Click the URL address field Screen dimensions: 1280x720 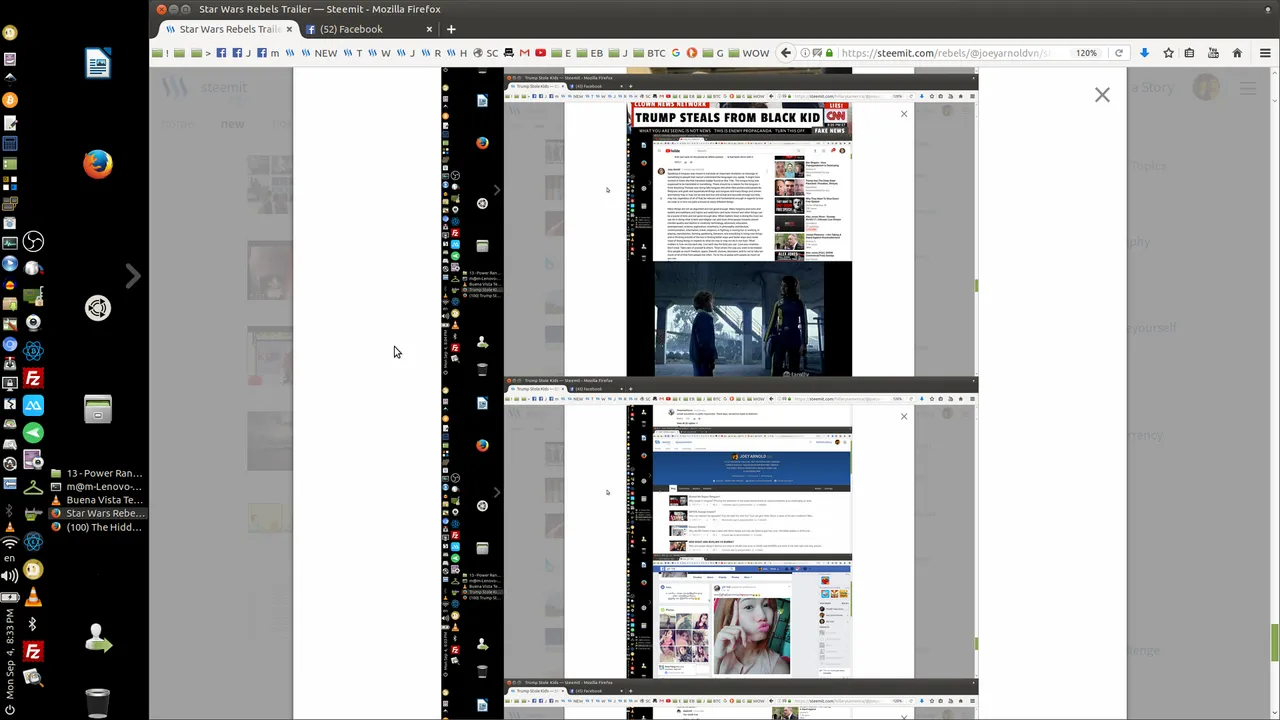coord(945,53)
